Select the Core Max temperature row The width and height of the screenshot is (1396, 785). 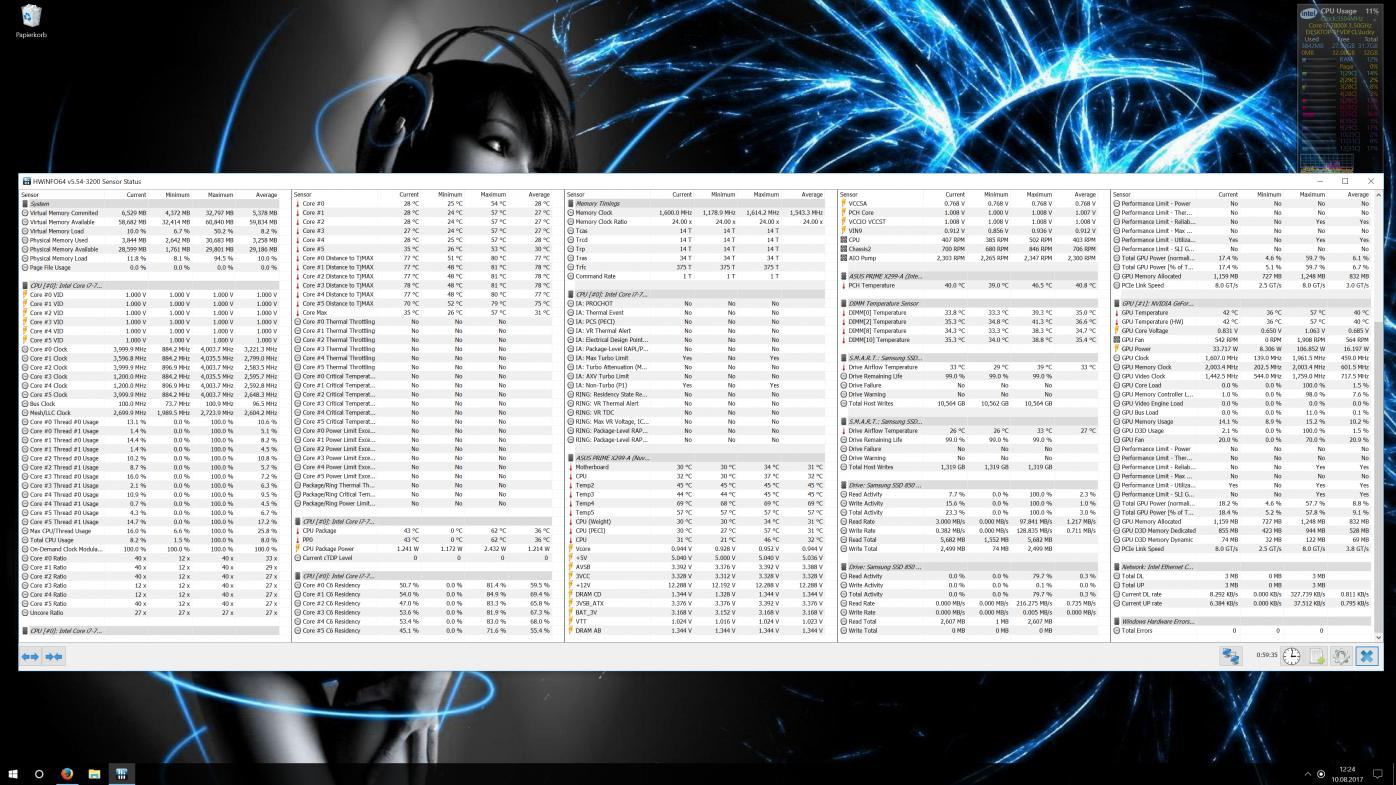coord(422,313)
